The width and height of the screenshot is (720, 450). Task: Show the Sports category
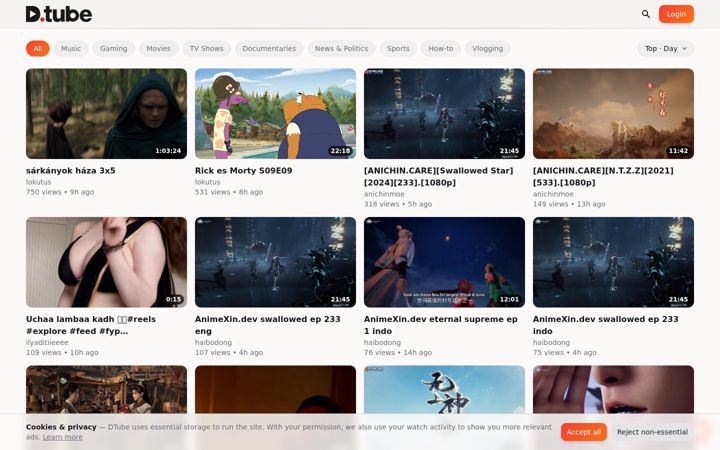pyautogui.click(x=398, y=48)
